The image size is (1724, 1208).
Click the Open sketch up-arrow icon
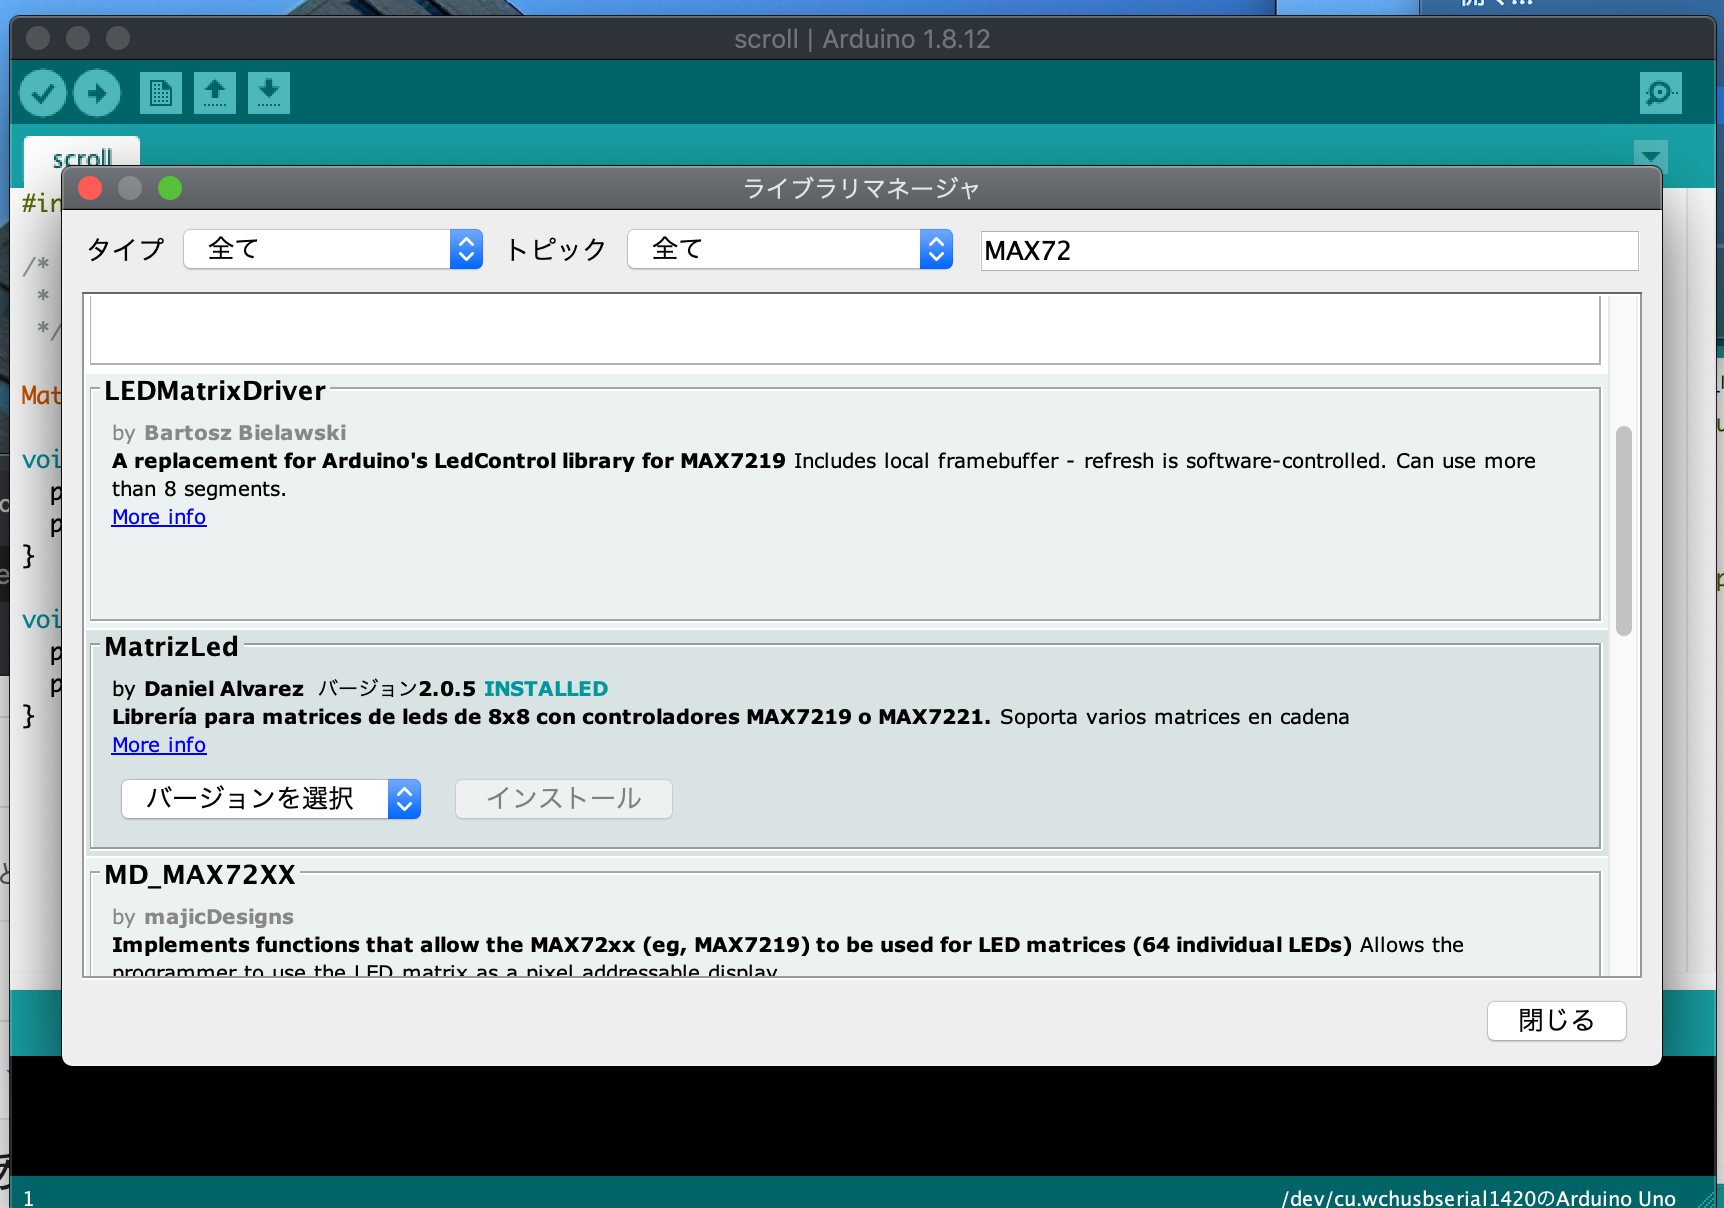(x=215, y=94)
